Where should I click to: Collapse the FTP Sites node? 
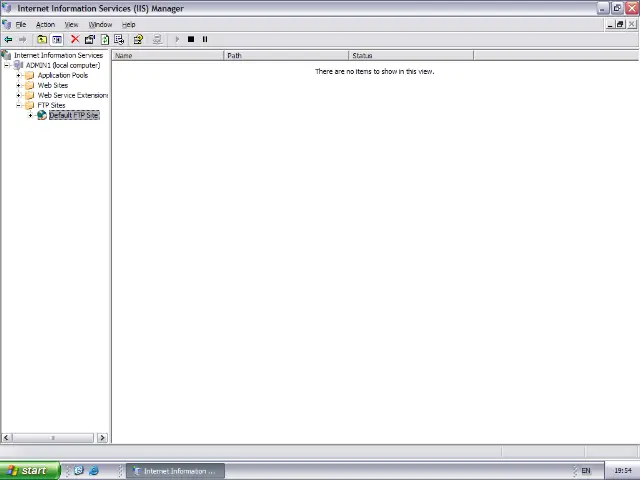(18, 105)
